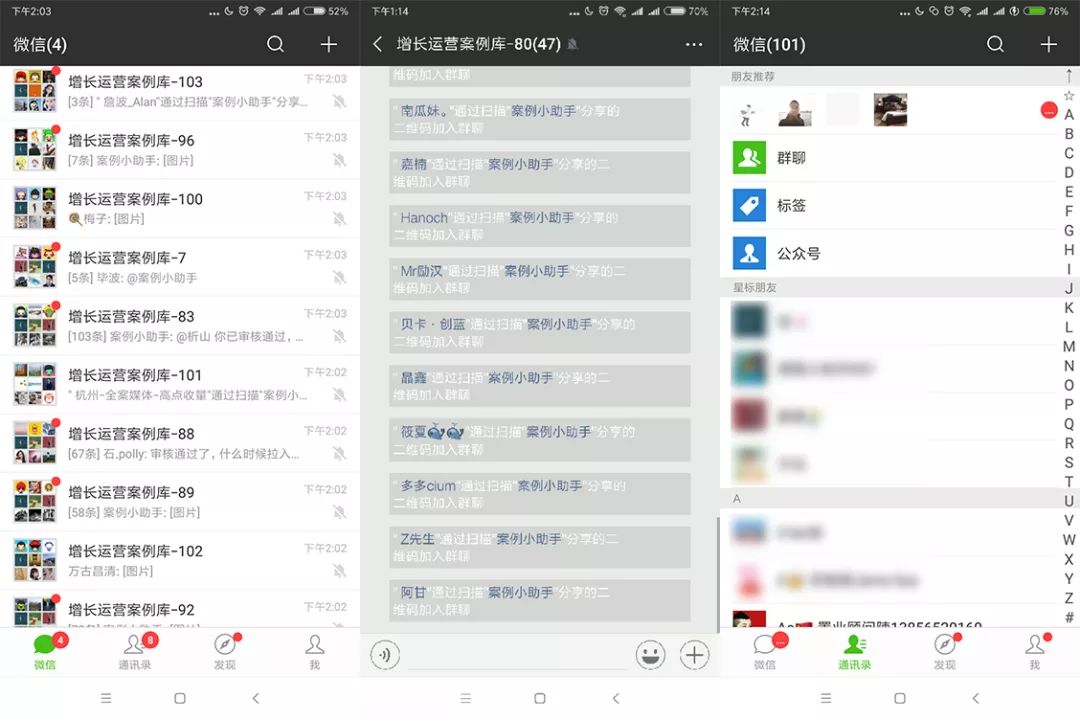This screenshot has height=720, width=1080.
Task: Open 公众号 official accounts entry
Action: (889, 253)
